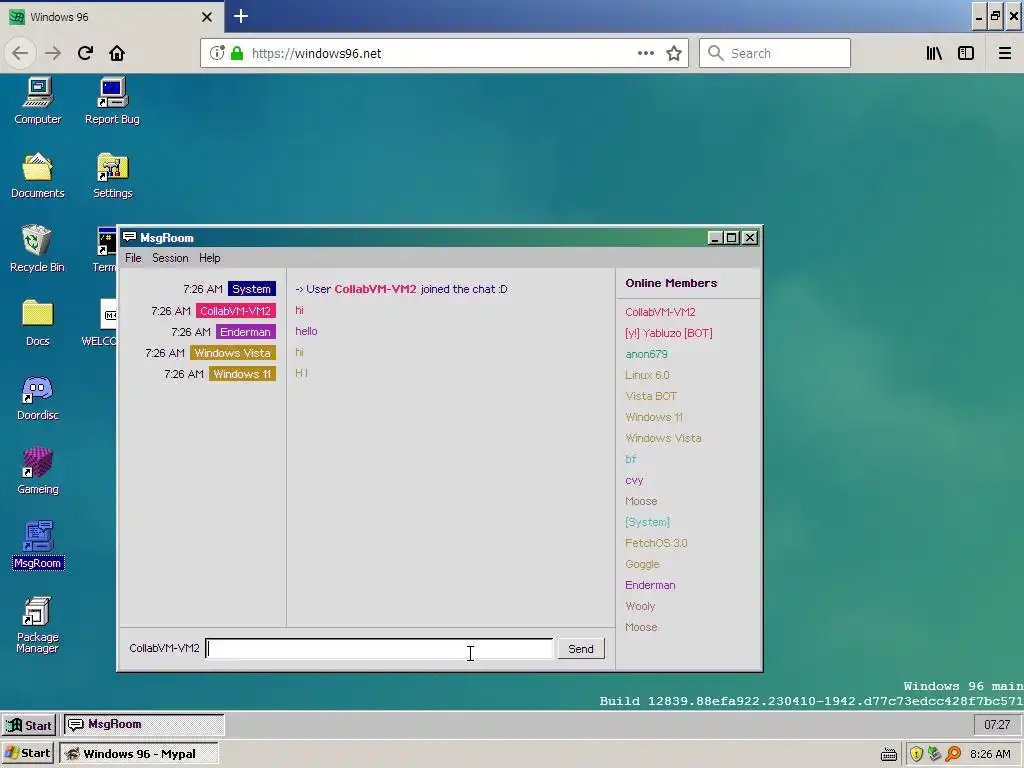The image size is (1024, 768).
Task: Click the Windows Vista sender tag in chat
Action: 232,353
